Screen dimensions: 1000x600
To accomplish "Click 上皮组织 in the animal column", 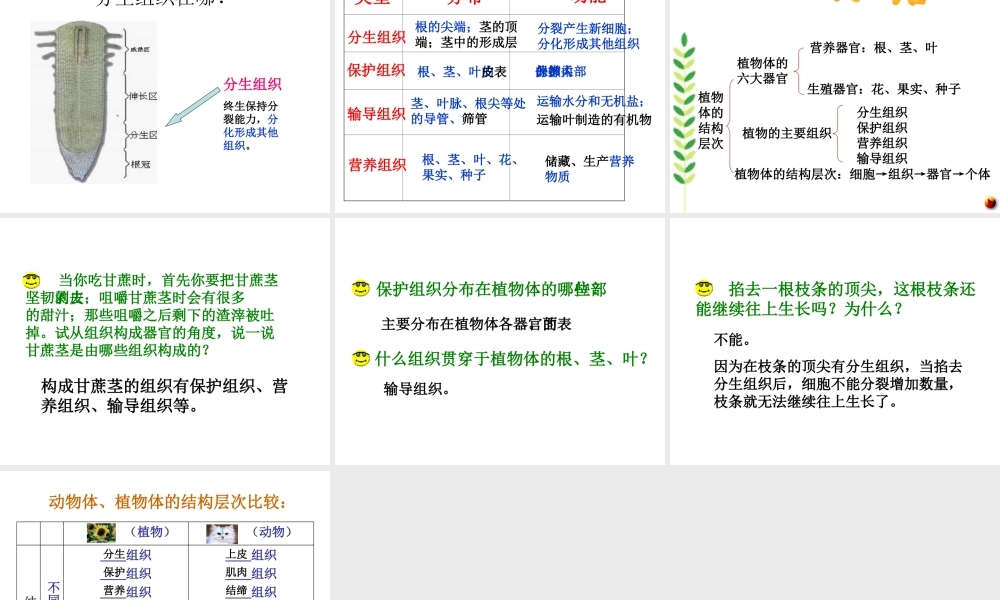I will click(x=251, y=555).
